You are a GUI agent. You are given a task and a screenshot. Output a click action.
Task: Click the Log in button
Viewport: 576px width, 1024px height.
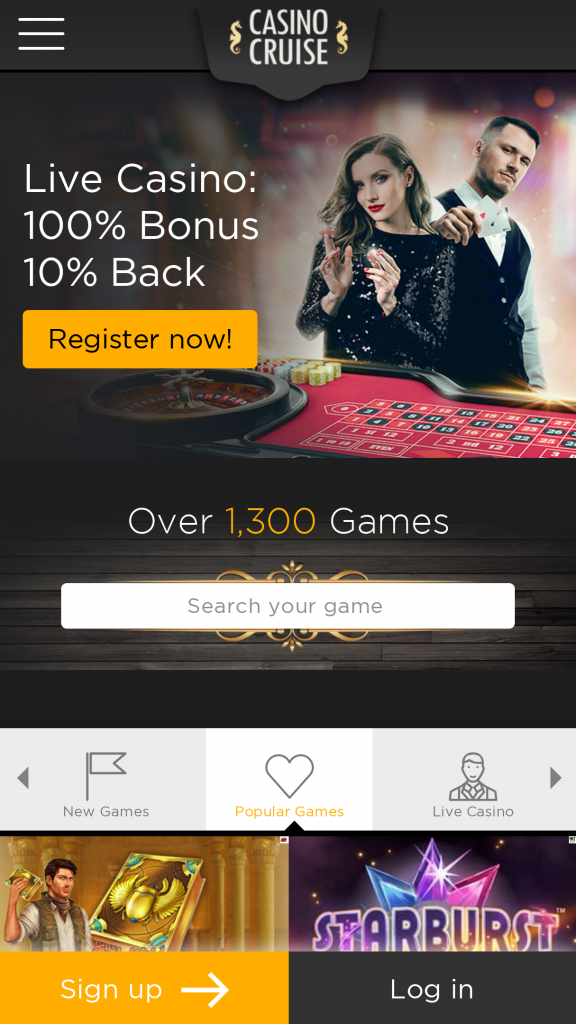tap(432, 988)
